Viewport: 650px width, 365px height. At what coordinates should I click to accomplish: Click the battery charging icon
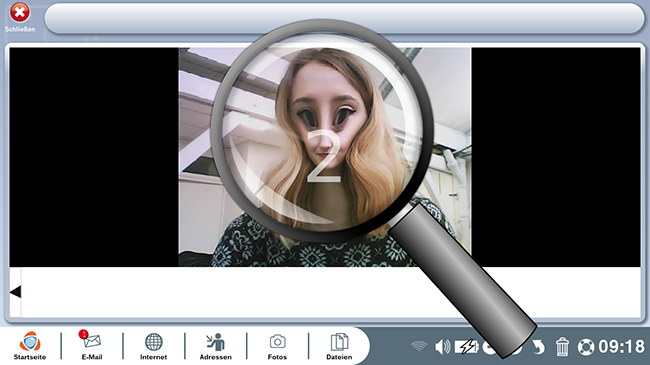pyautogui.click(x=466, y=347)
